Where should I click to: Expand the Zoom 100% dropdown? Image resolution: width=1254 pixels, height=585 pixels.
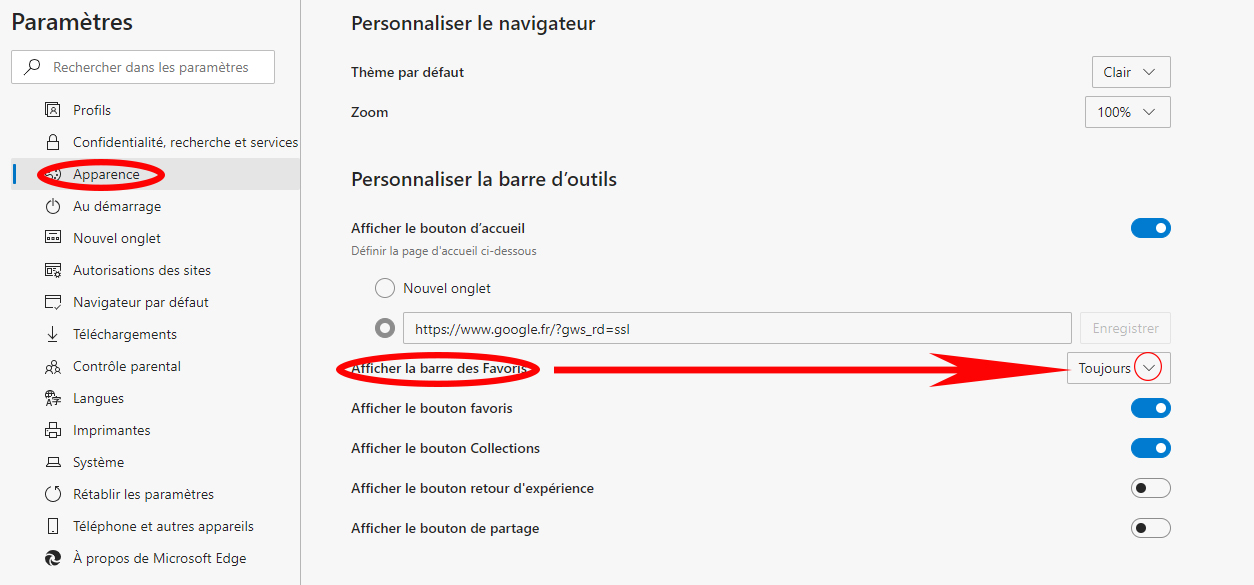pos(1127,112)
